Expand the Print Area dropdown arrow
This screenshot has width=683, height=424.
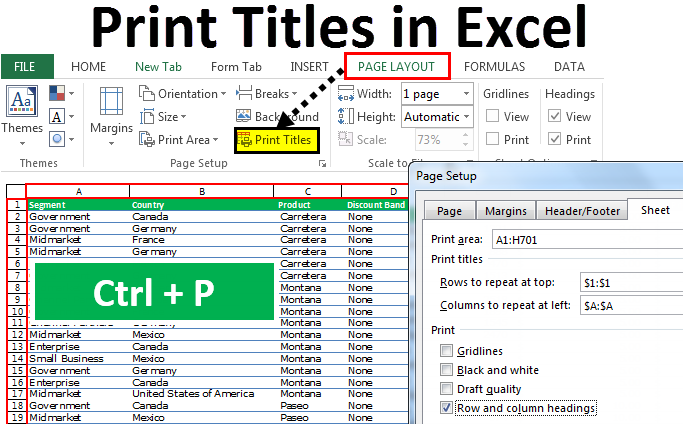coord(216,139)
